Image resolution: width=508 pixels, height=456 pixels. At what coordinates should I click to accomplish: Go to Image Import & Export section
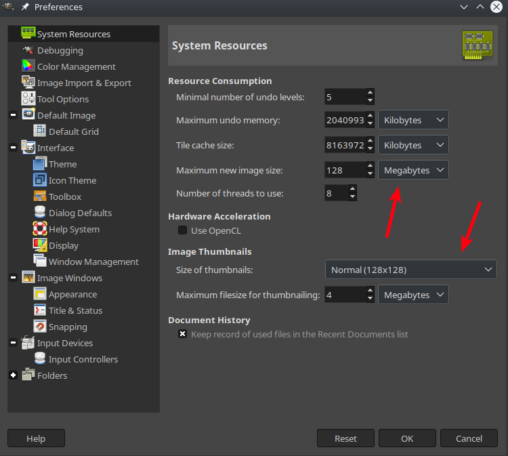[x=84, y=83]
